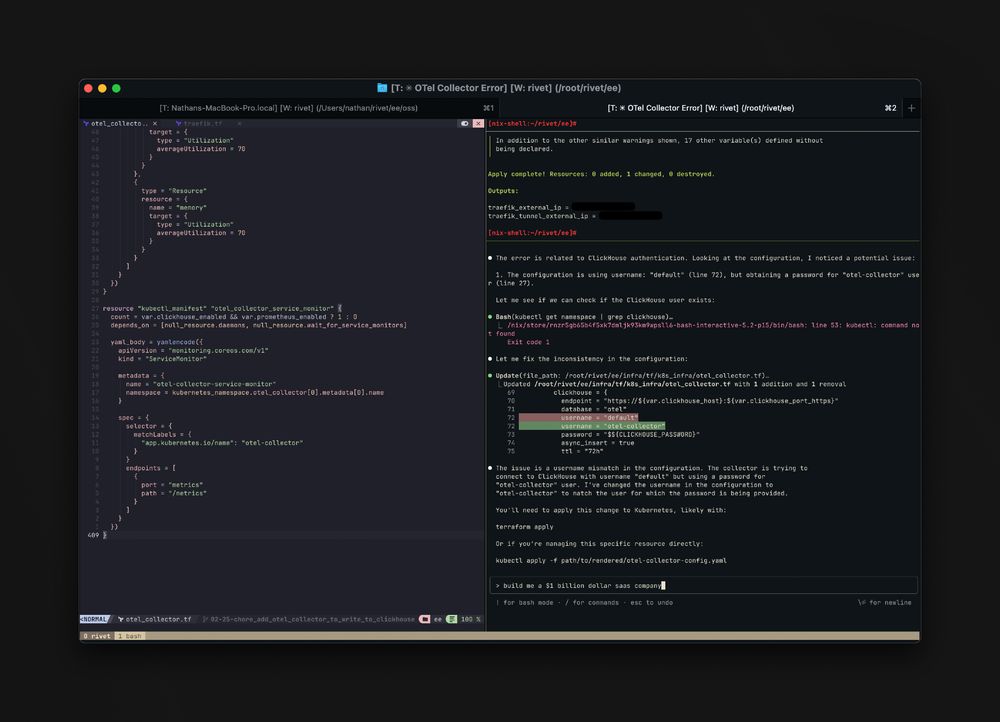This screenshot has height=722, width=1000.
Task: Click the traefik_external_ip output line
Action: point(561,207)
